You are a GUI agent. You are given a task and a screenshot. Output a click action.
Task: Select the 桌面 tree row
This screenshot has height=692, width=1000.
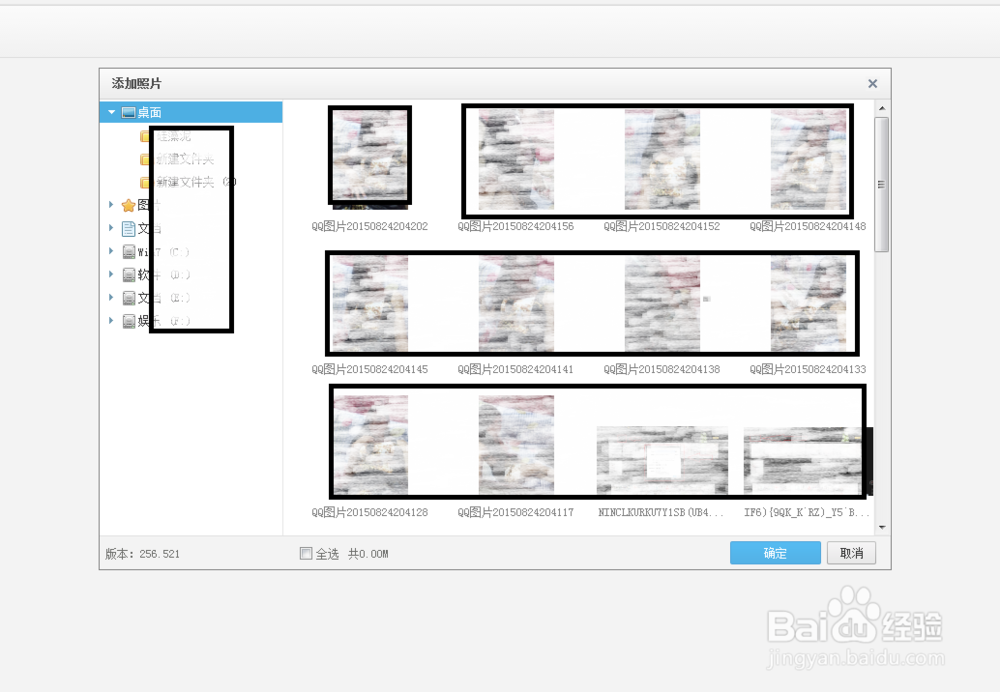click(x=191, y=112)
